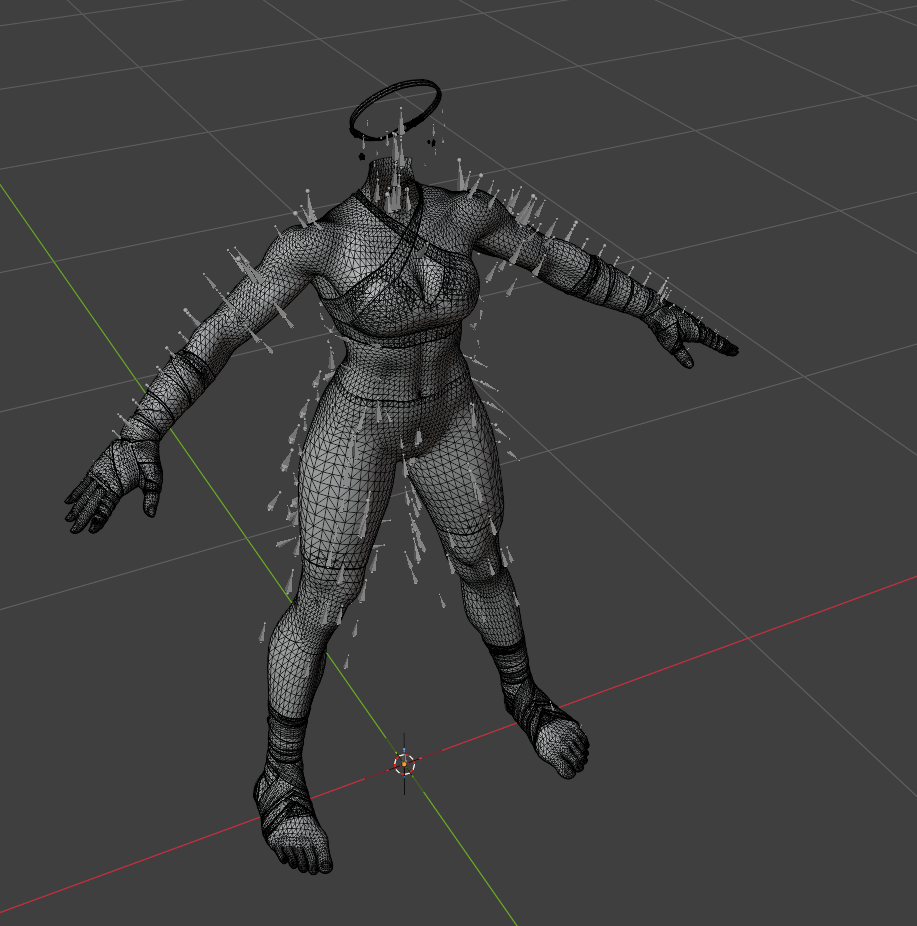Click the 3D cursor at the world origin
This screenshot has width=917, height=926.
404,764
